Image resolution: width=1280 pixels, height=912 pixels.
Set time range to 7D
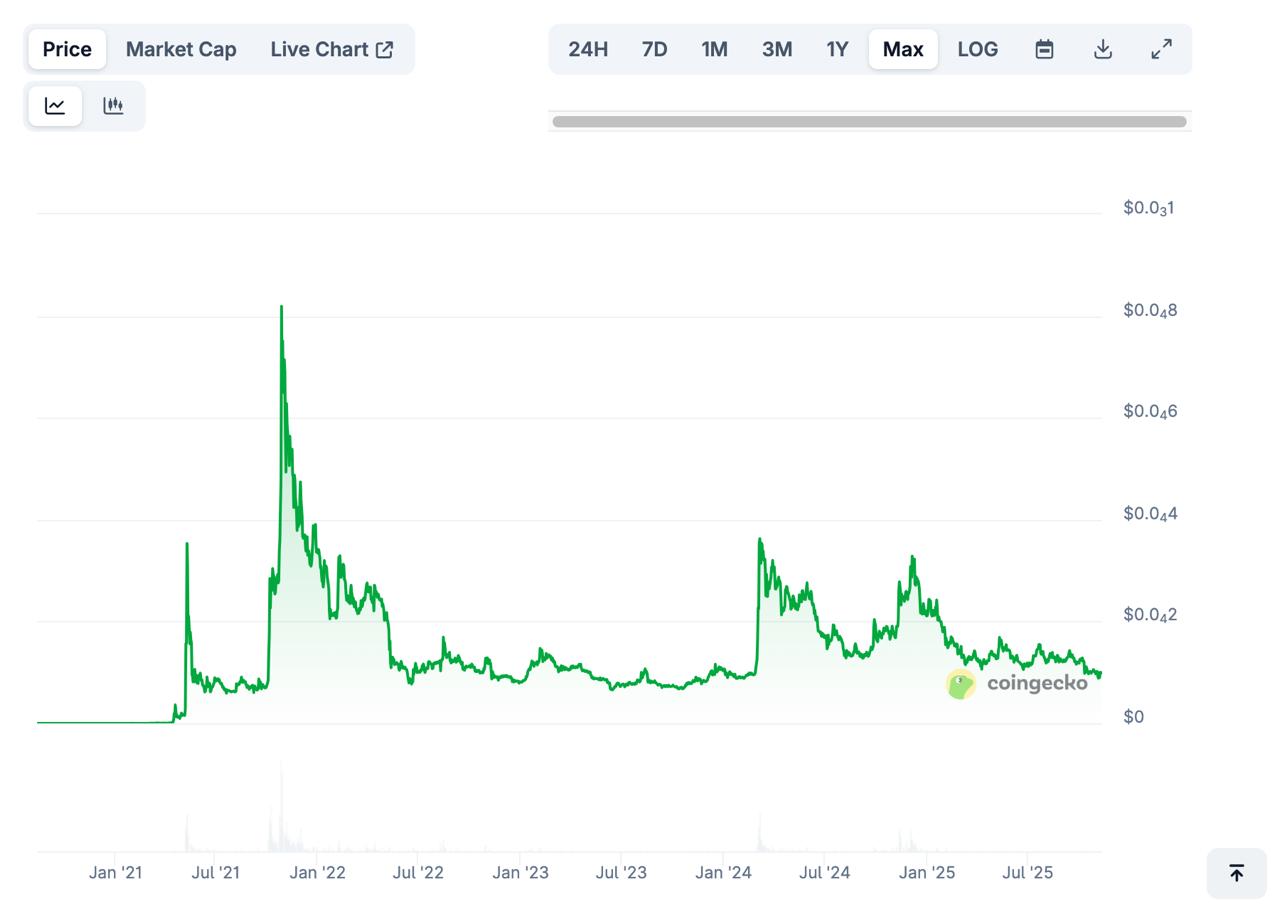[654, 49]
